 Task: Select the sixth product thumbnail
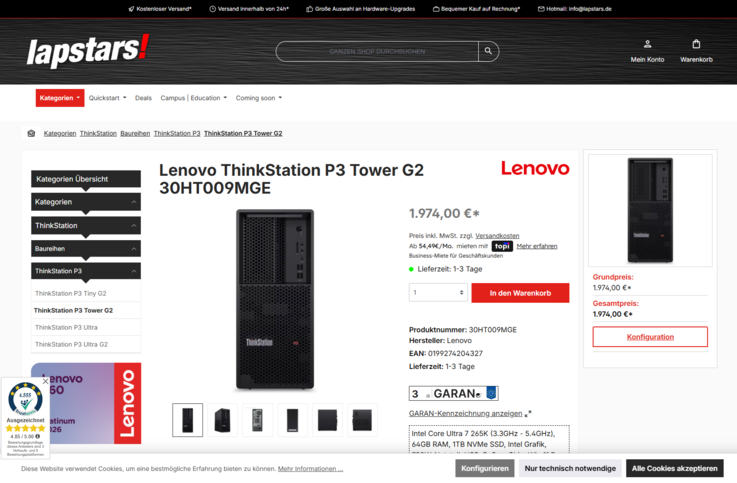(x=362, y=420)
